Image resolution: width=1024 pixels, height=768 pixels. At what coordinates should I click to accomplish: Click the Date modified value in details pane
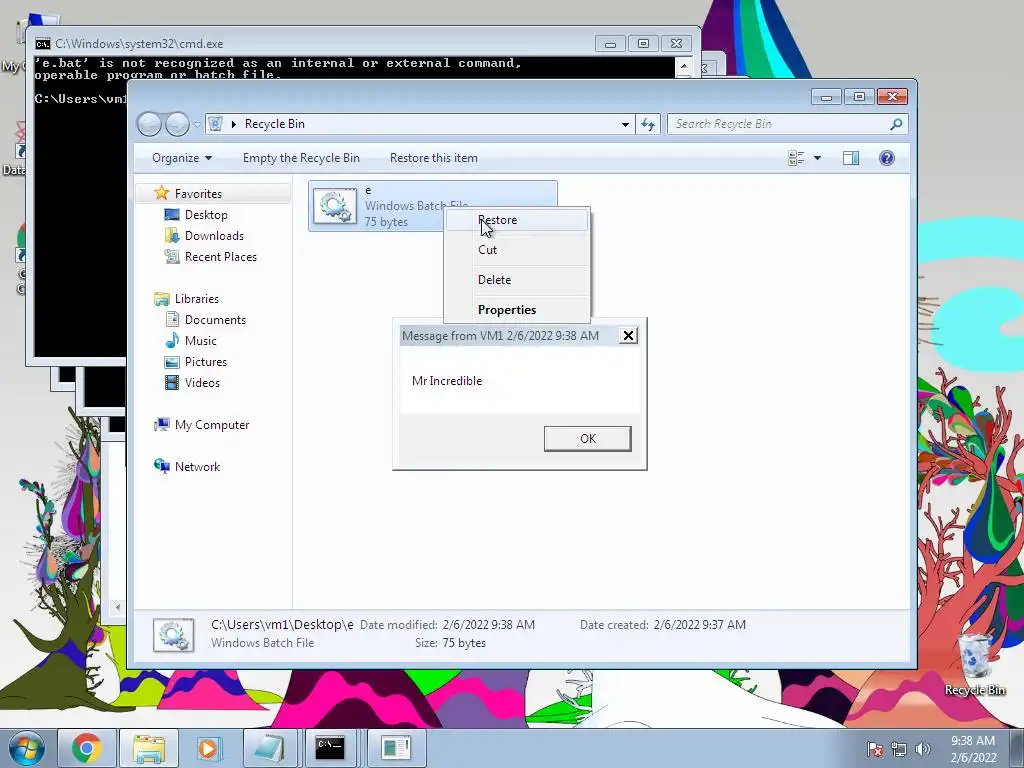[x=488, y=625]
